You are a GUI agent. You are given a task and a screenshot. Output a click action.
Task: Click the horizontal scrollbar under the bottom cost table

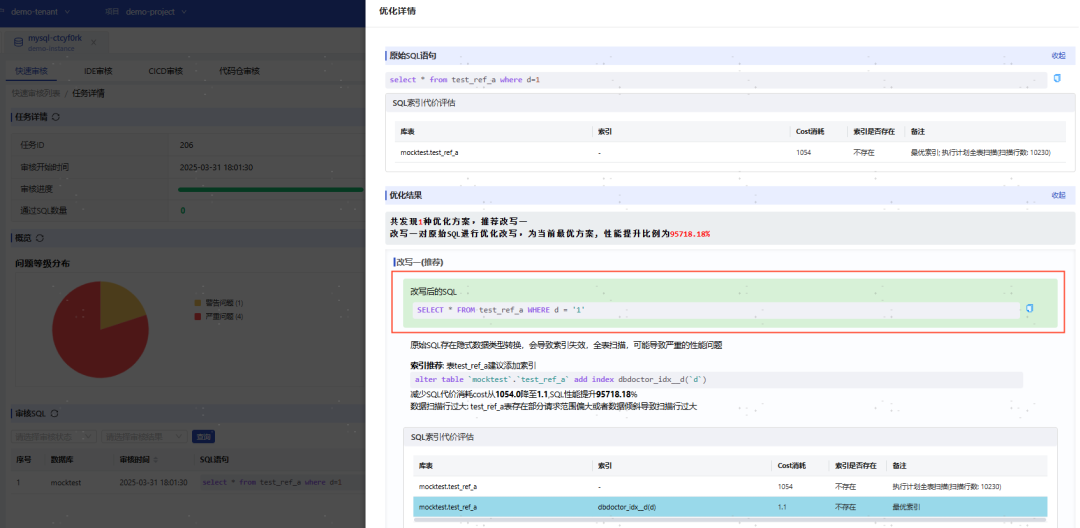730,520
